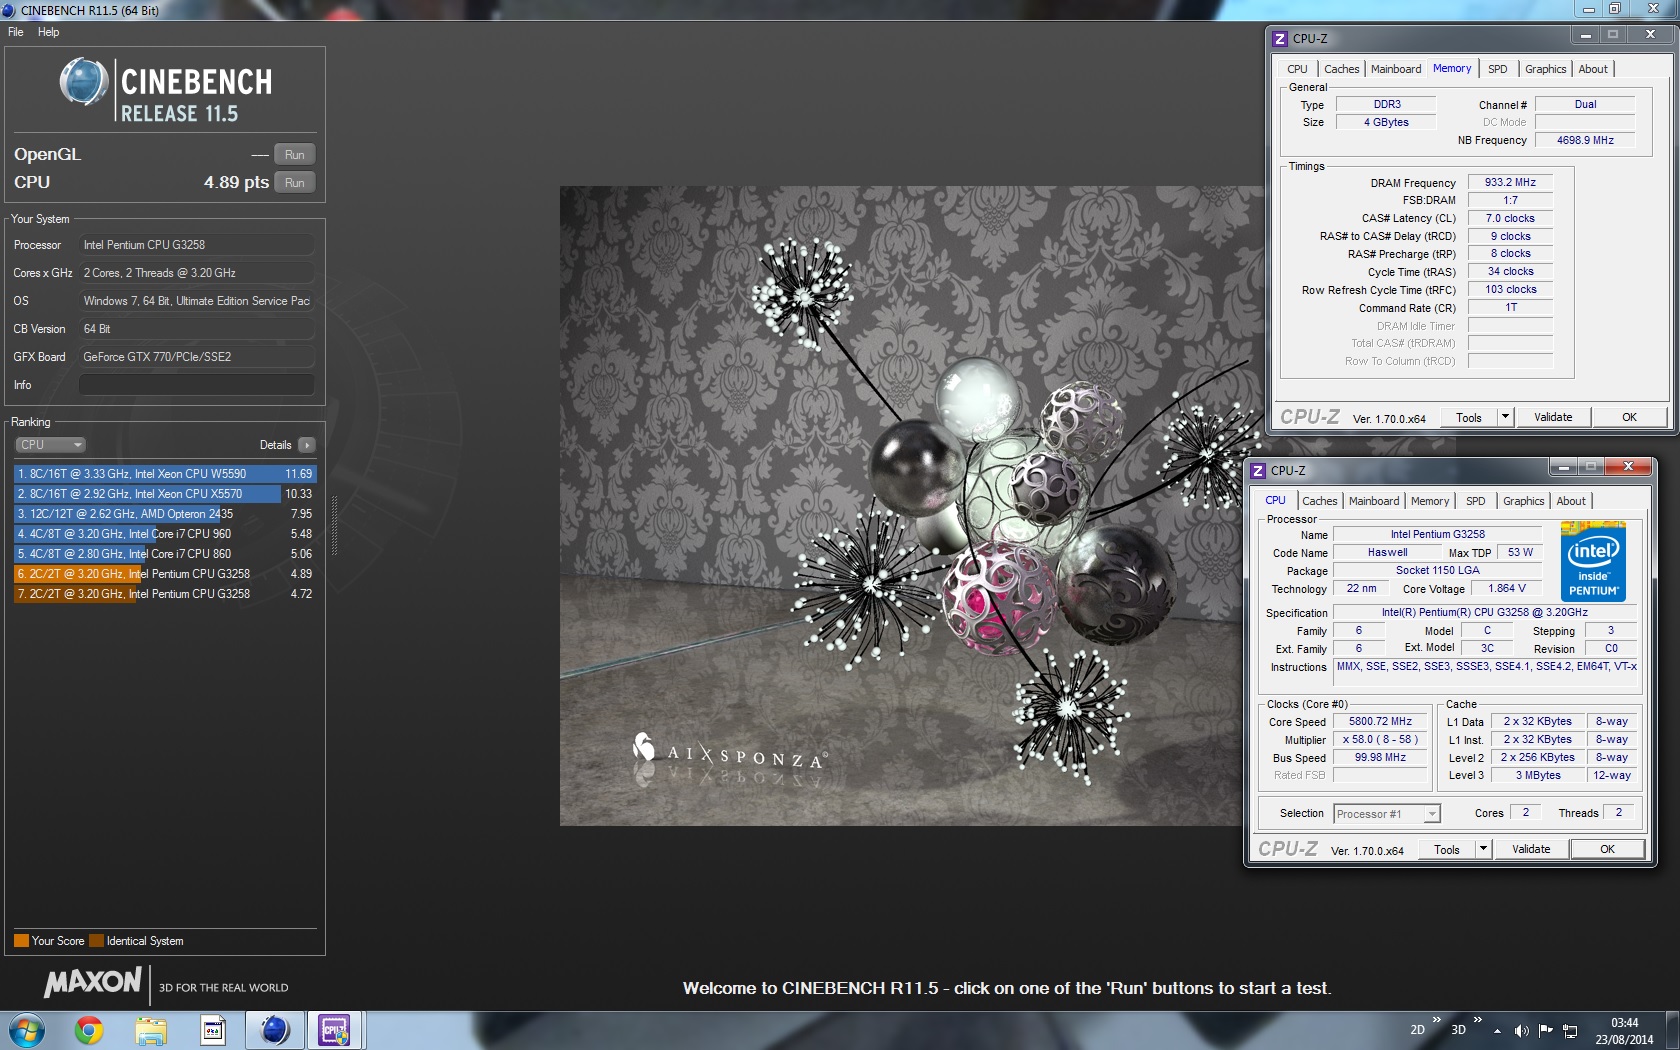This screenshot has width=1680, height=1050.
Task: Select ranking row Xeon CPU W5590
Action: (165, 474)
